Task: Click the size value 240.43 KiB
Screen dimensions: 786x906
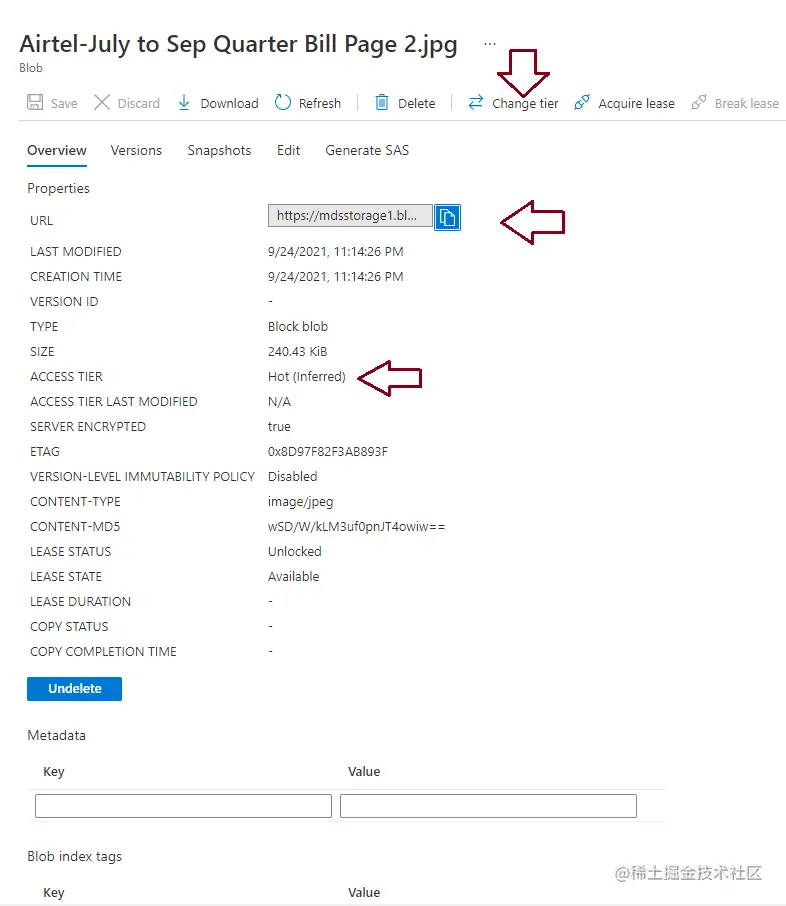Action: [298, 352]
